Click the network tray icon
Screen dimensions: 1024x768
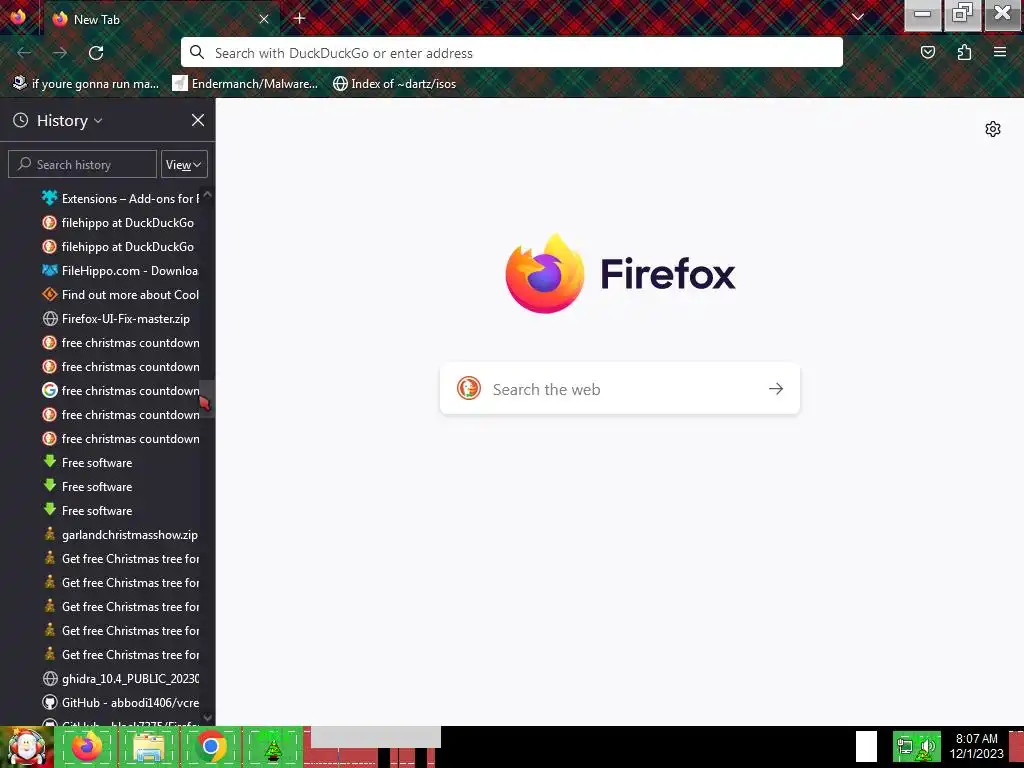tap(904, 746)
